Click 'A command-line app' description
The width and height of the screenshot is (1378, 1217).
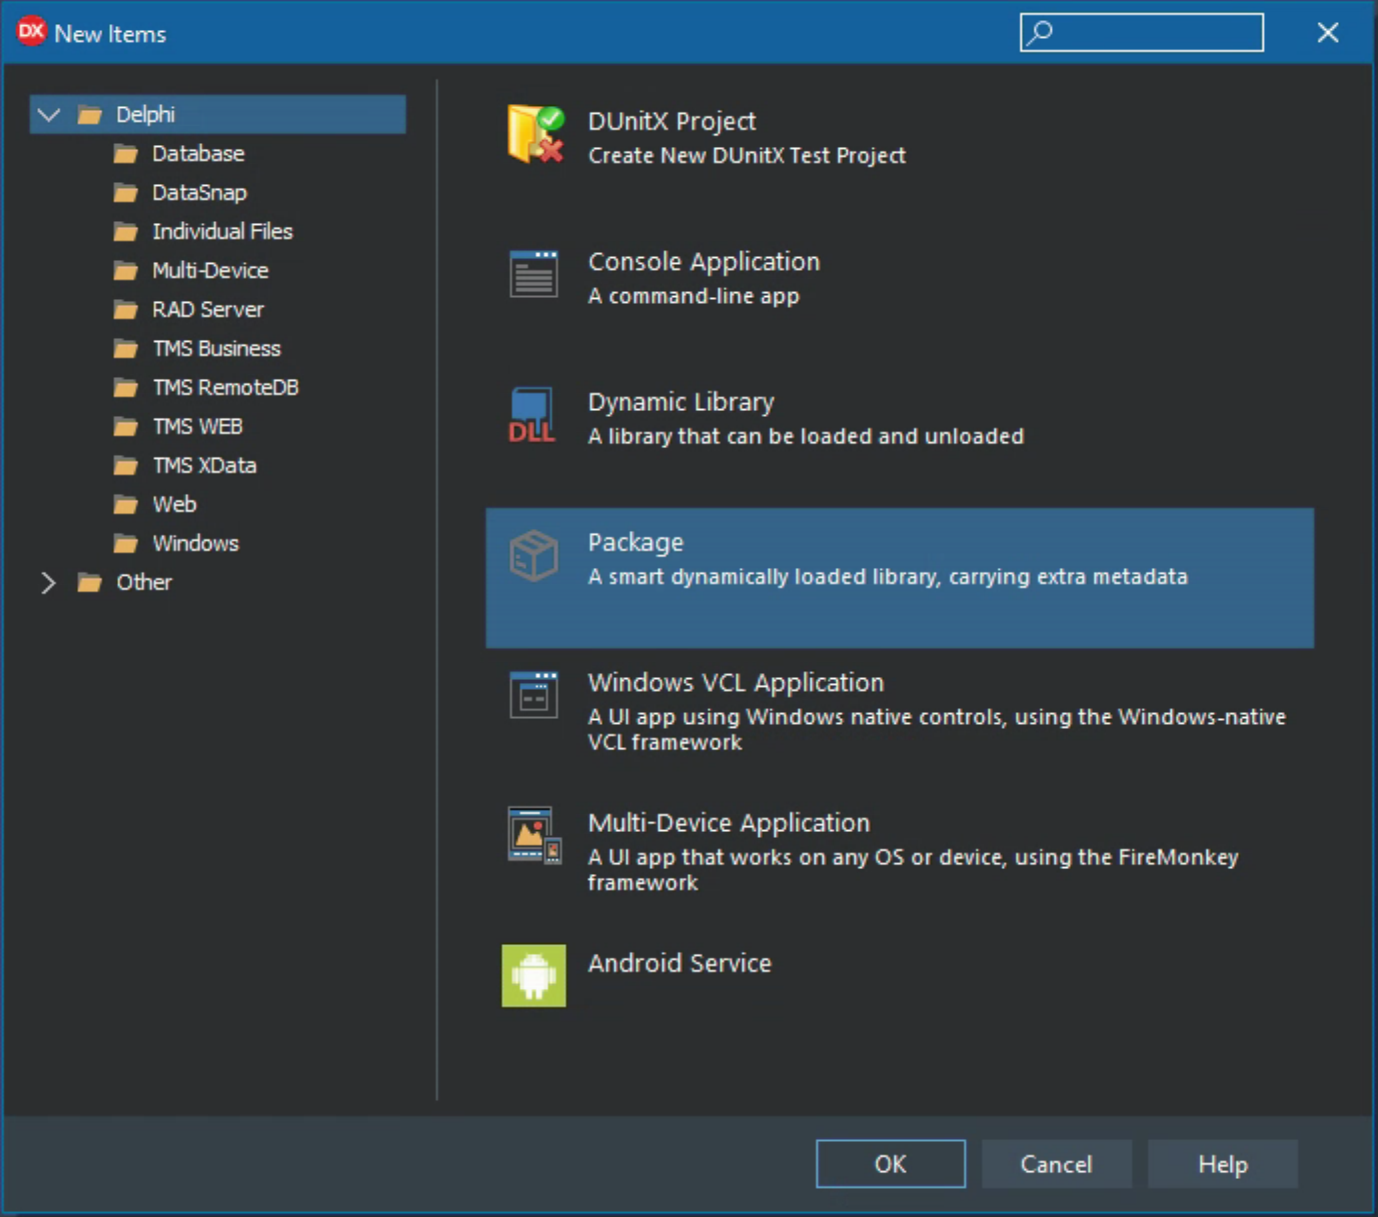tap(694, 296)
